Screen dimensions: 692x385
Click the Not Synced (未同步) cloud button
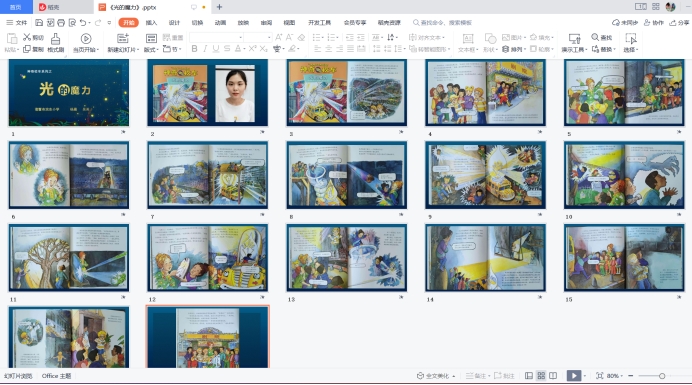[625, 23]
